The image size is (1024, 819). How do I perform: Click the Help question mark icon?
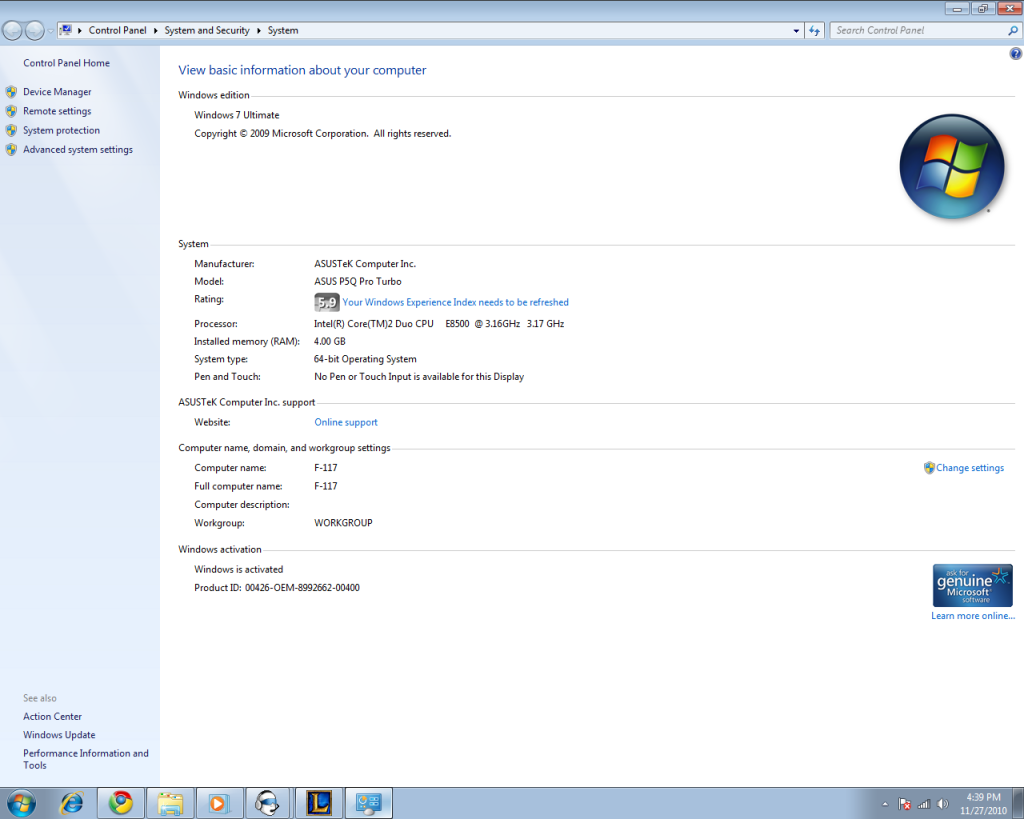[x=1016, y=54]
